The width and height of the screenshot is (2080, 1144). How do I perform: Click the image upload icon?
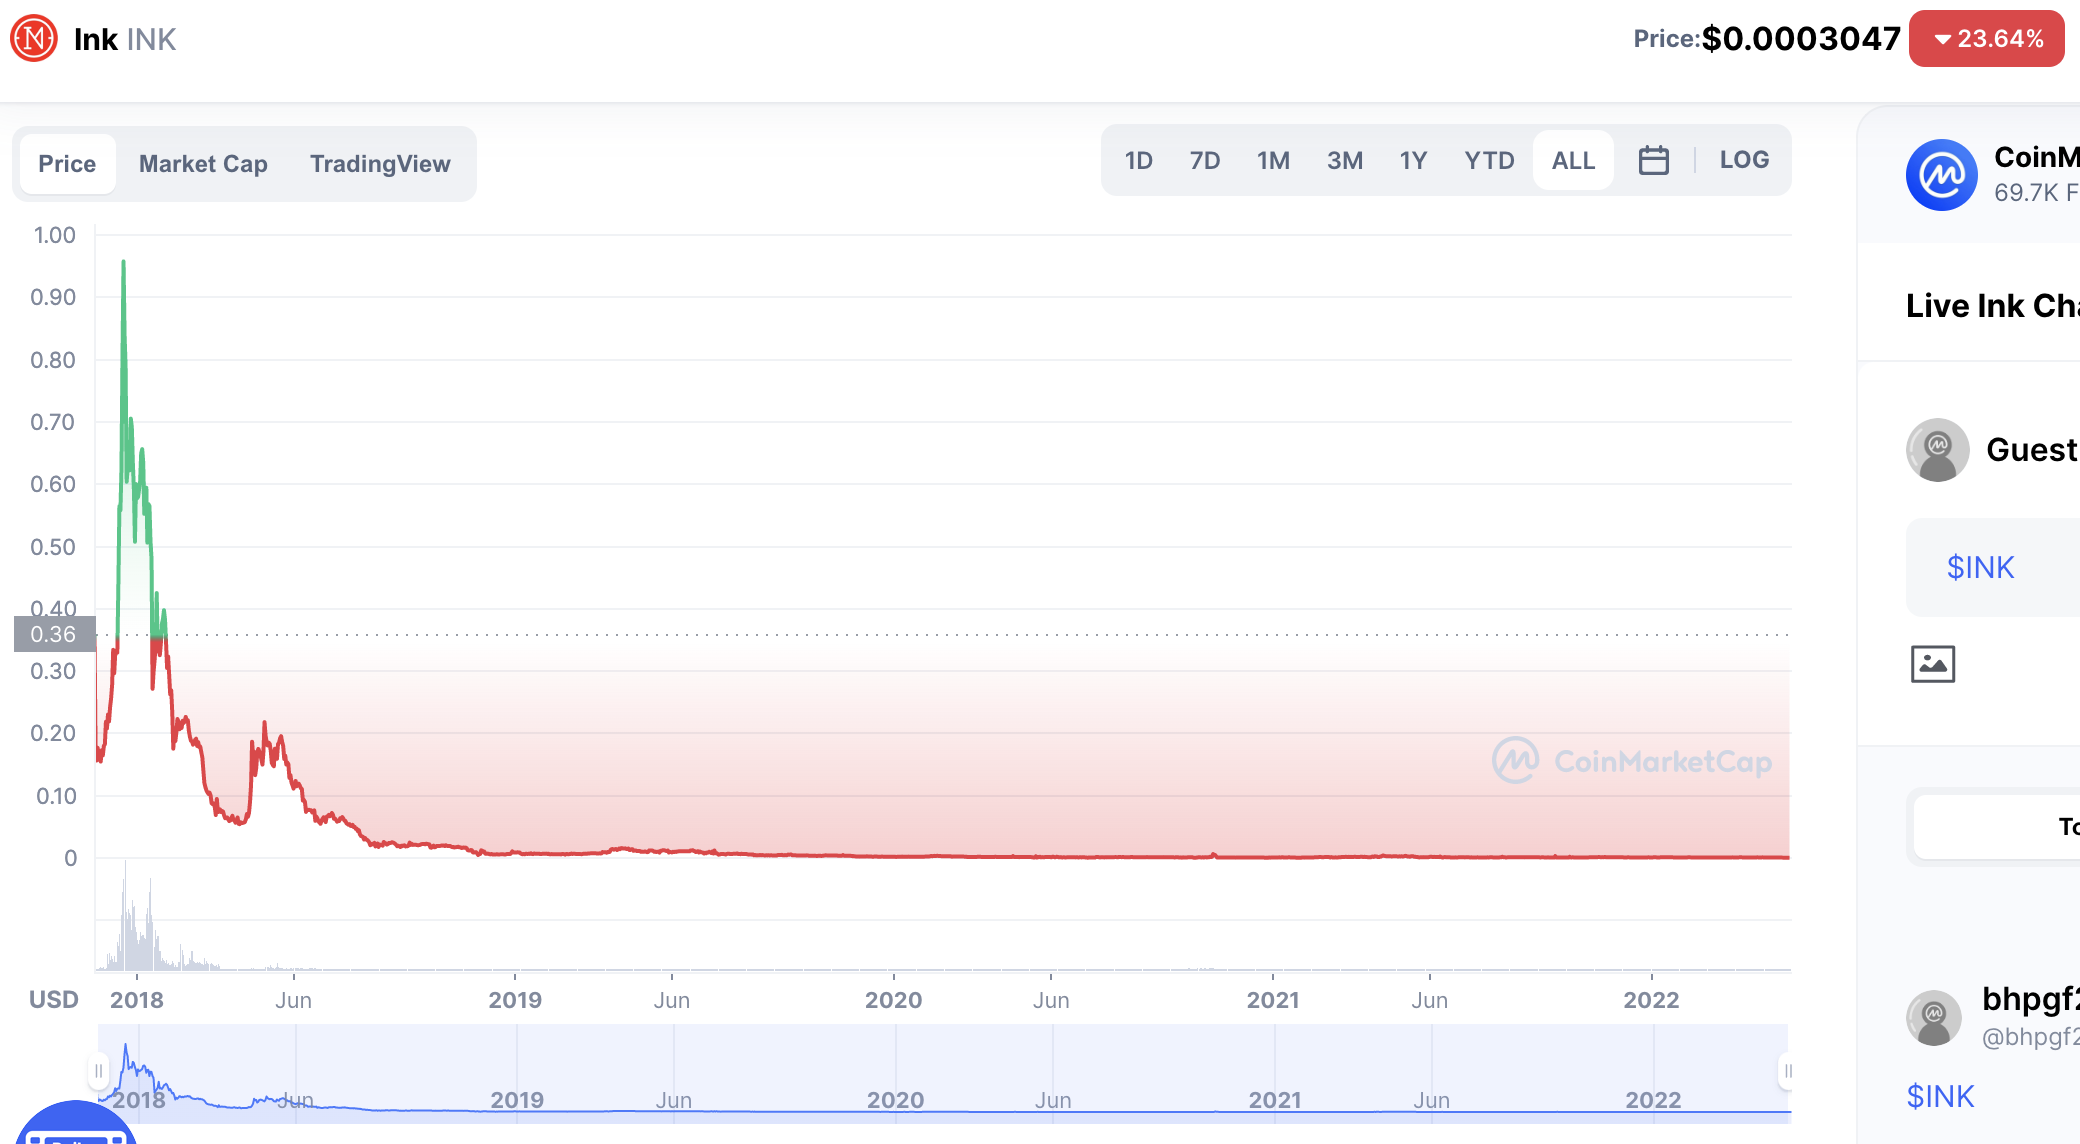tap(1932, 664)
